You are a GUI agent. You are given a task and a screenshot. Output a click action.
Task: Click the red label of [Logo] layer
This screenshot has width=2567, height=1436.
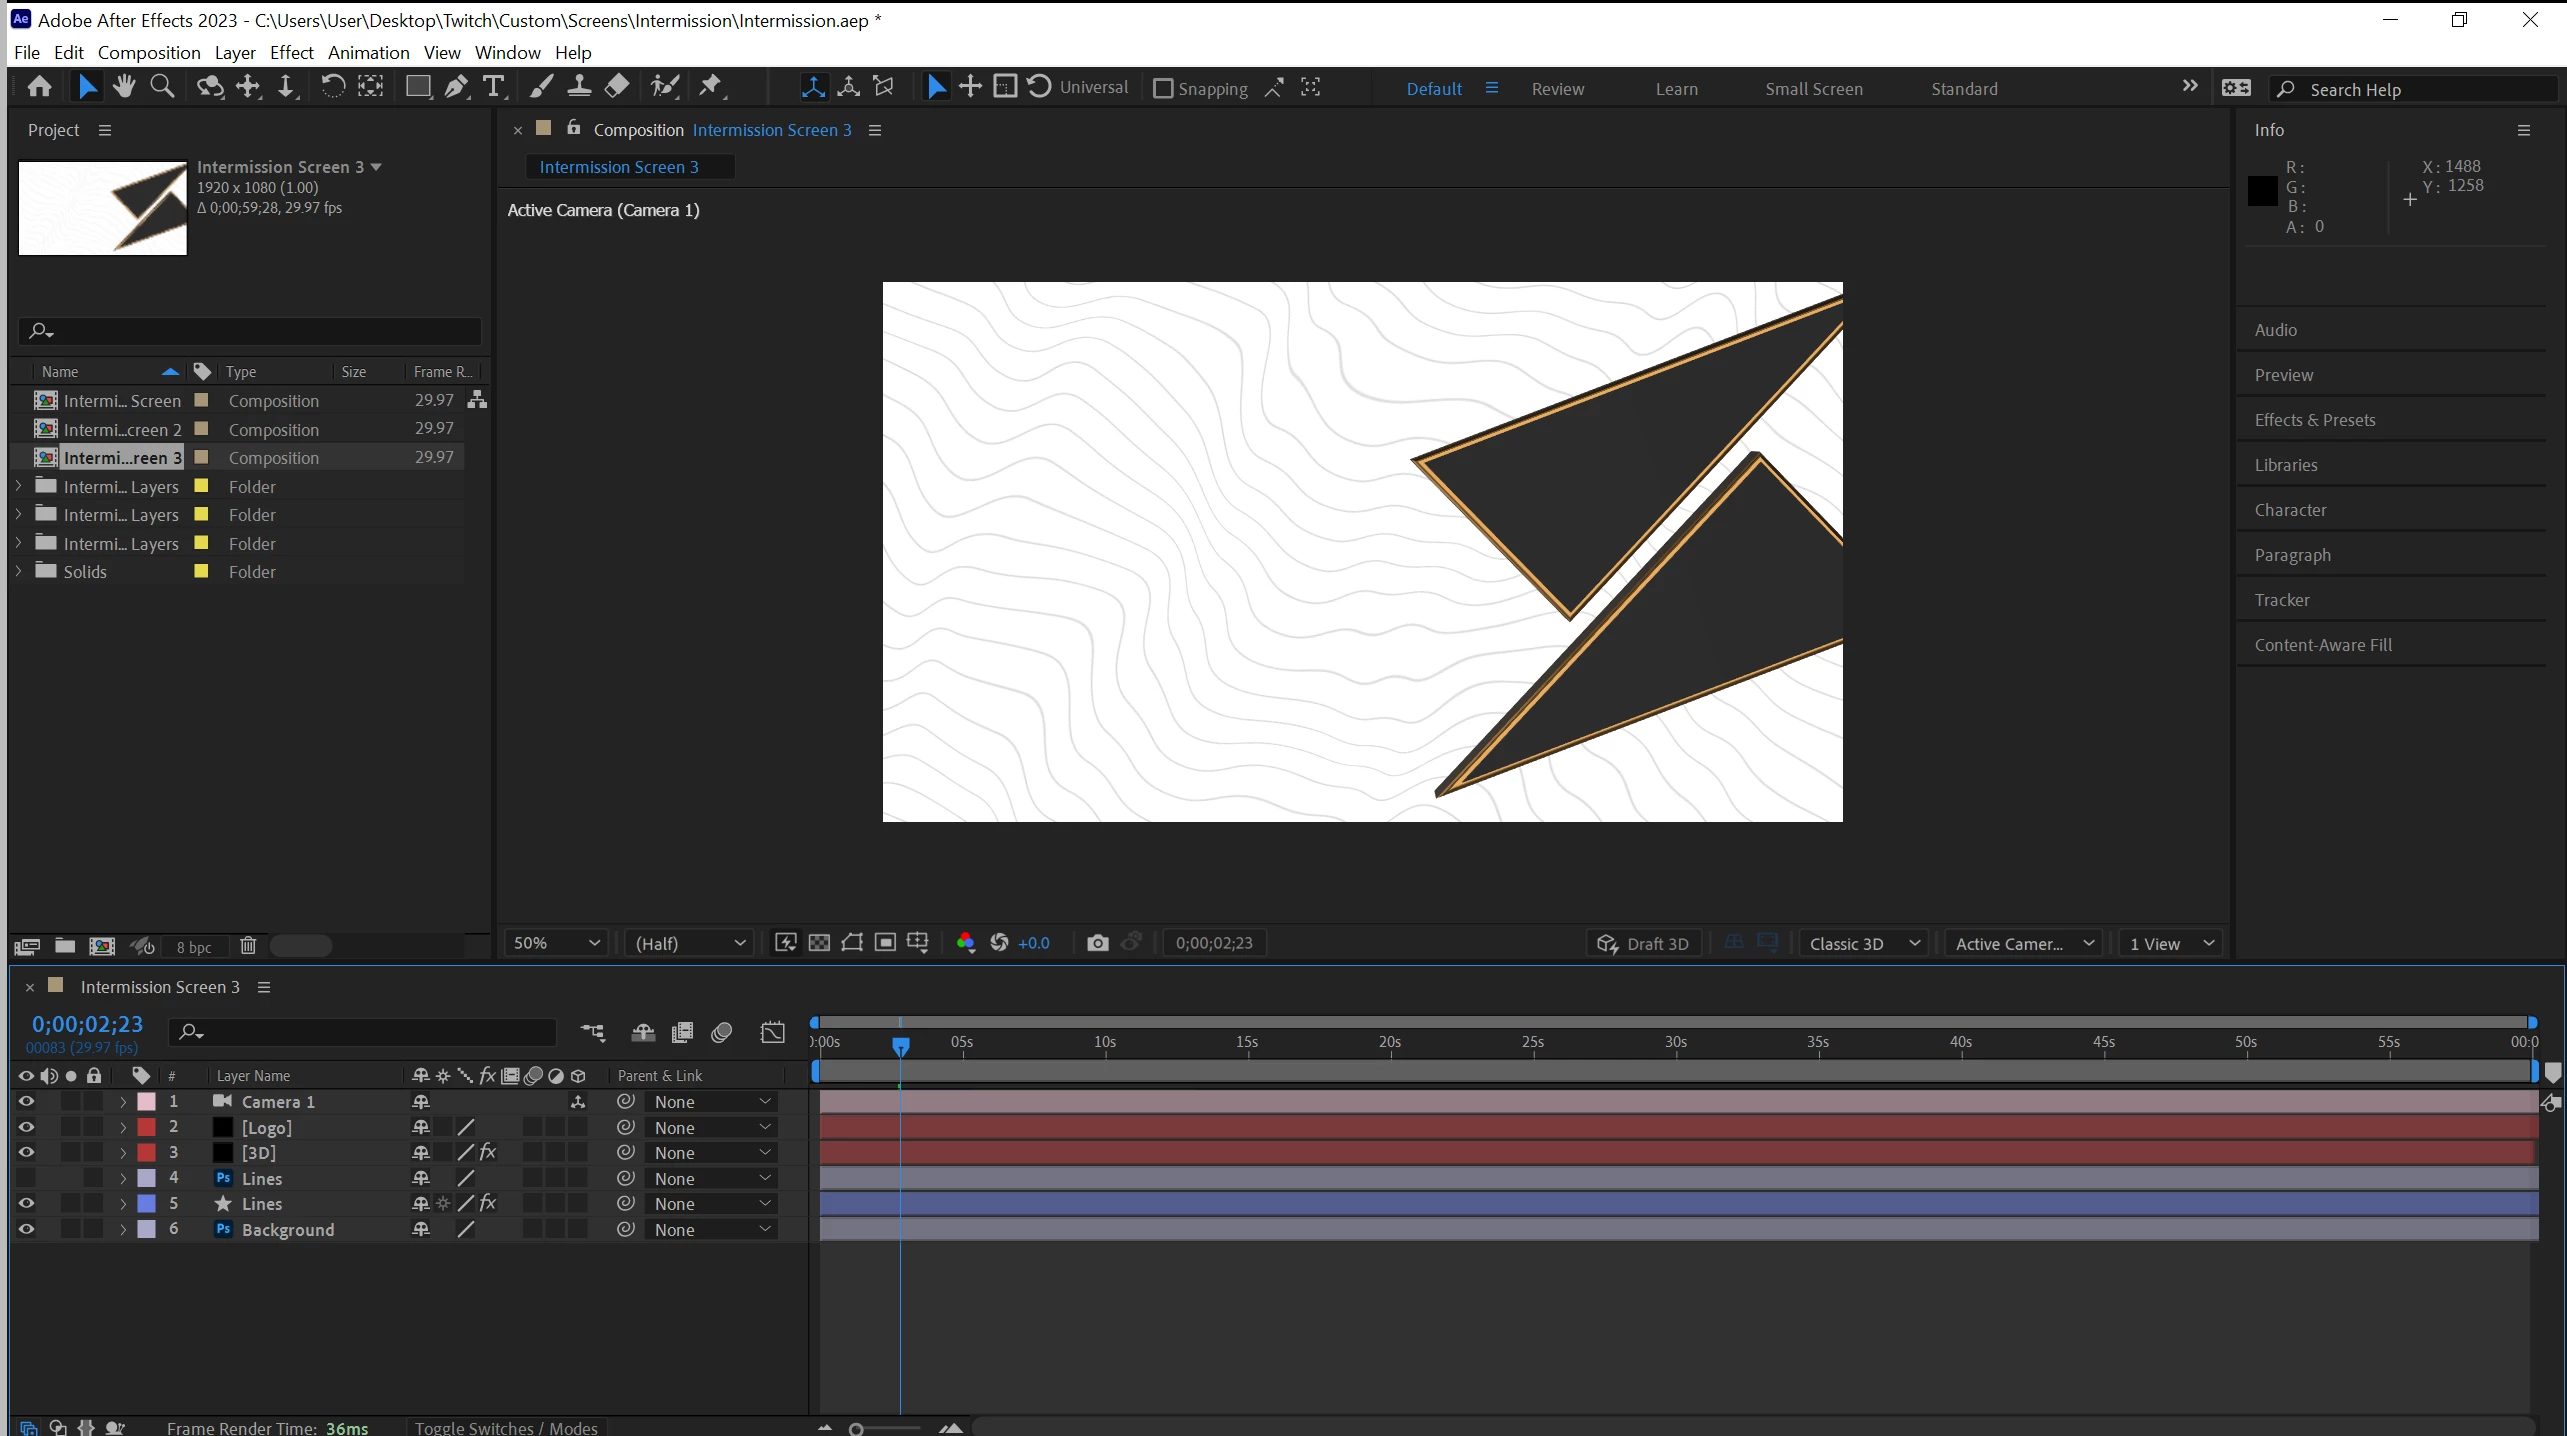146,1127
